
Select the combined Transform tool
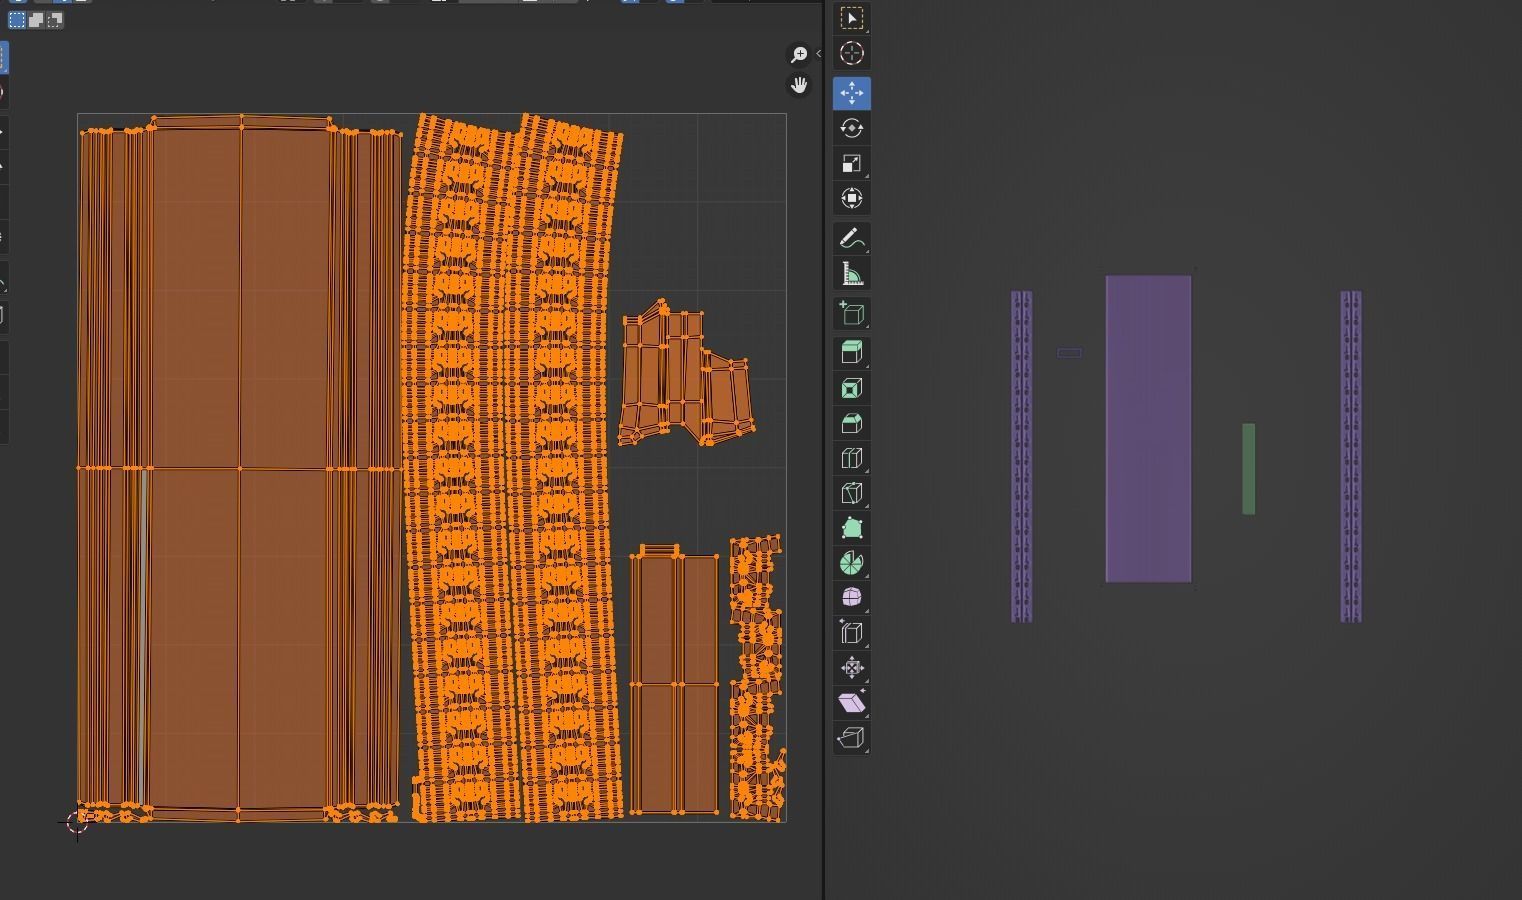(x=851, y=198)
